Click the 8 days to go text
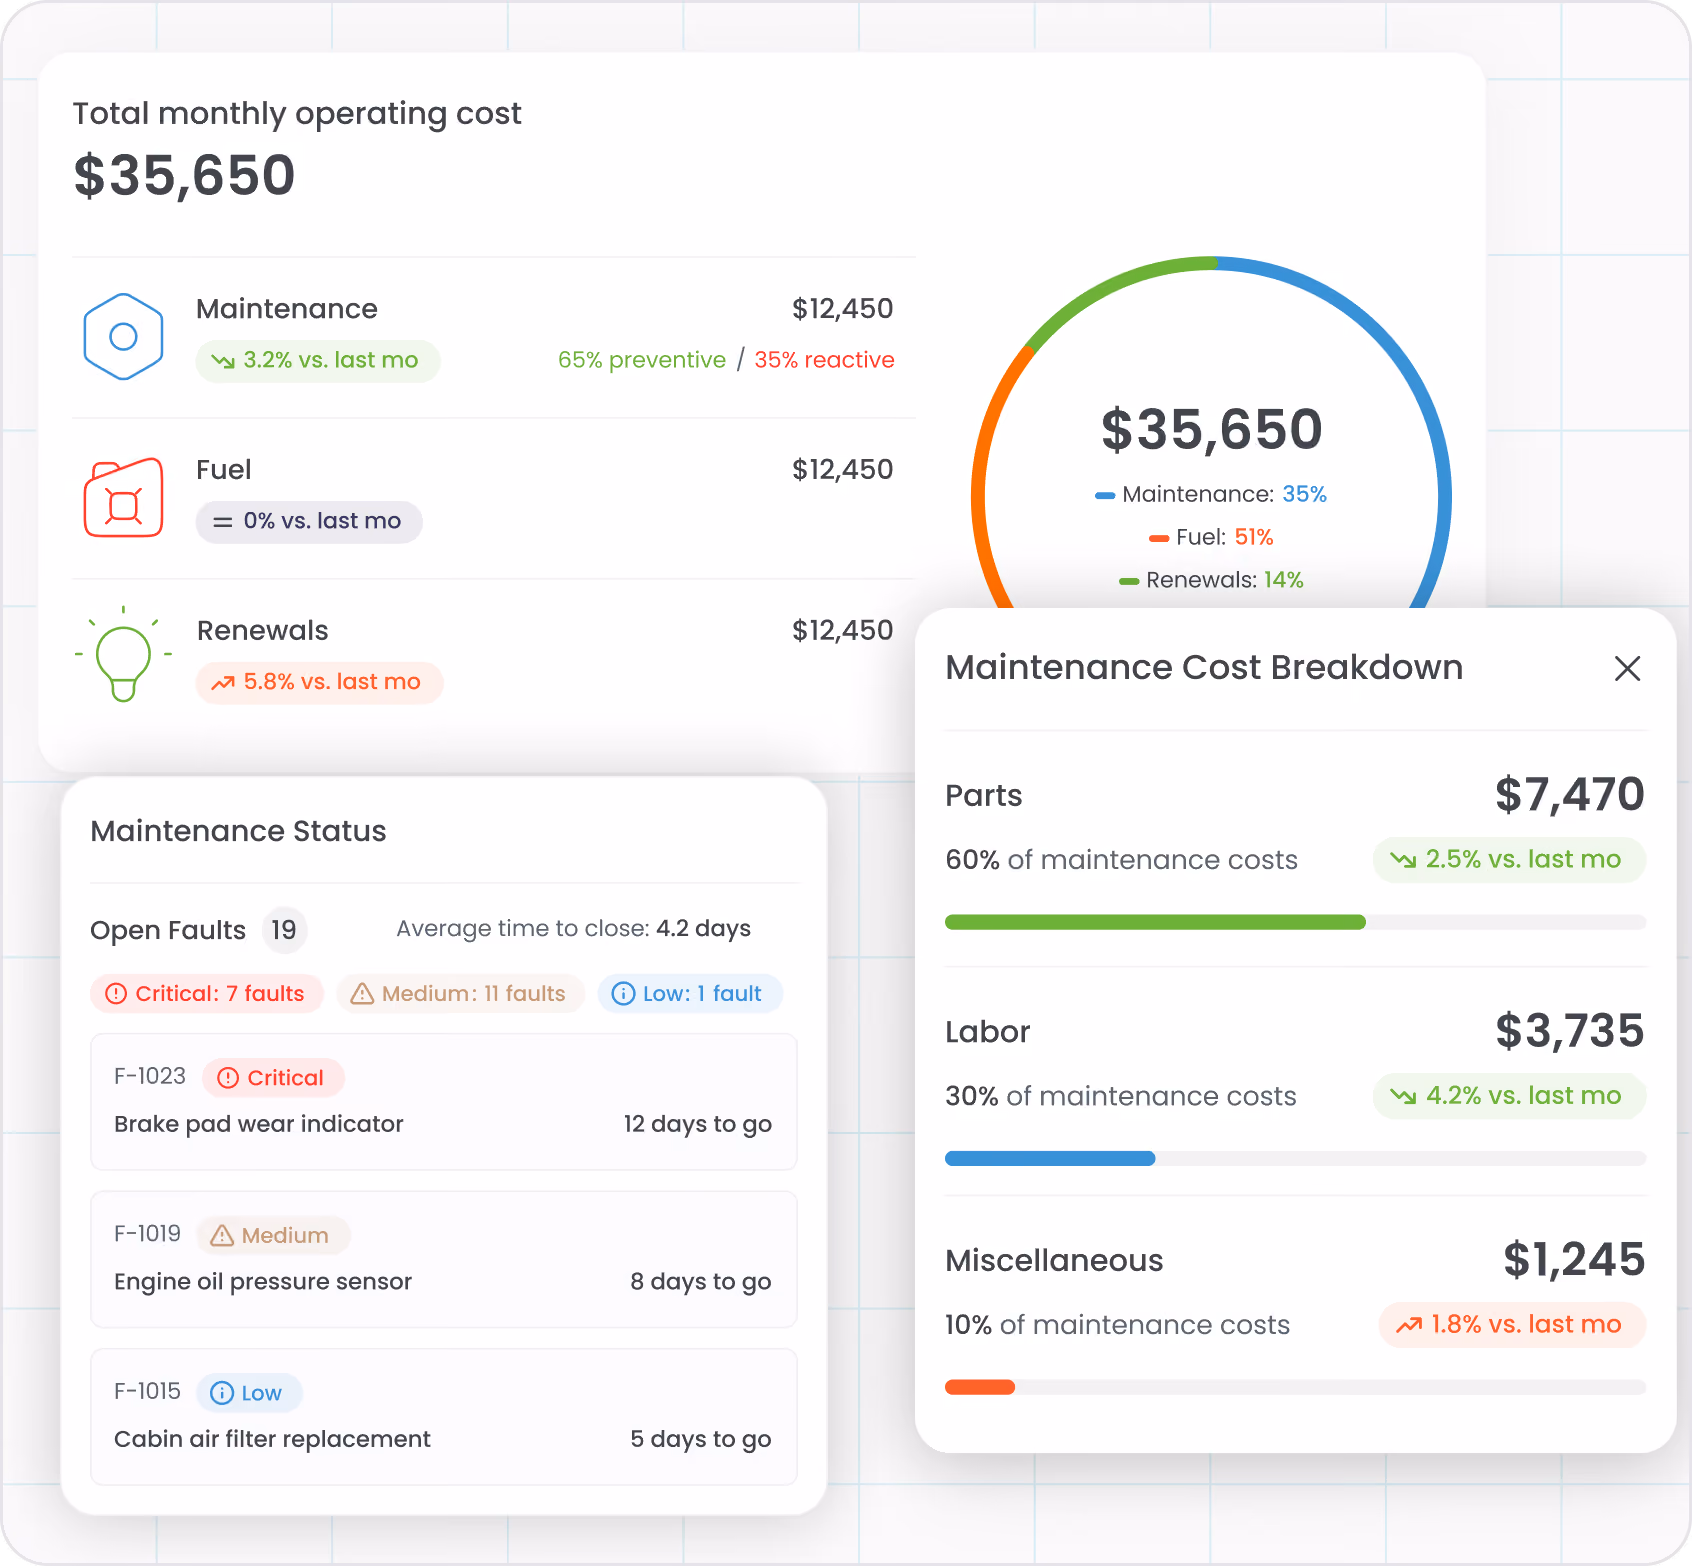This screenshot has height=1566, width=1692. [x=701, y=1282]
